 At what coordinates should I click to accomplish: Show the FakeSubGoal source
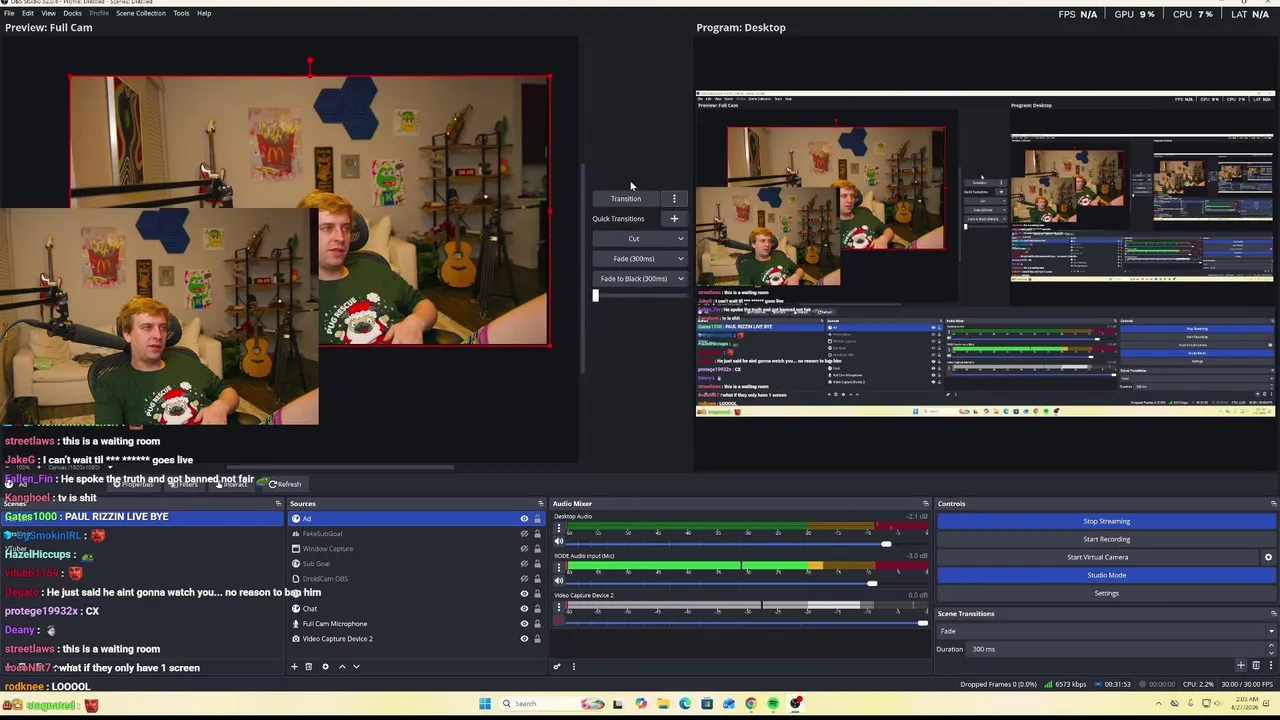tap(524, 534)
